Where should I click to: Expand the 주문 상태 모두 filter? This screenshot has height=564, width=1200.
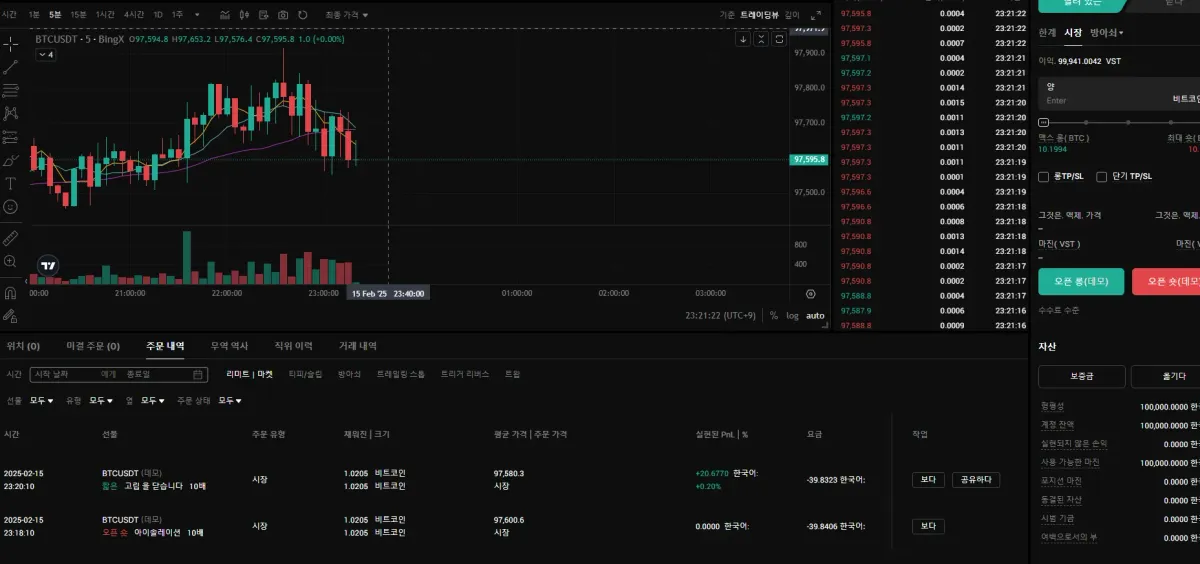point(230,400)
